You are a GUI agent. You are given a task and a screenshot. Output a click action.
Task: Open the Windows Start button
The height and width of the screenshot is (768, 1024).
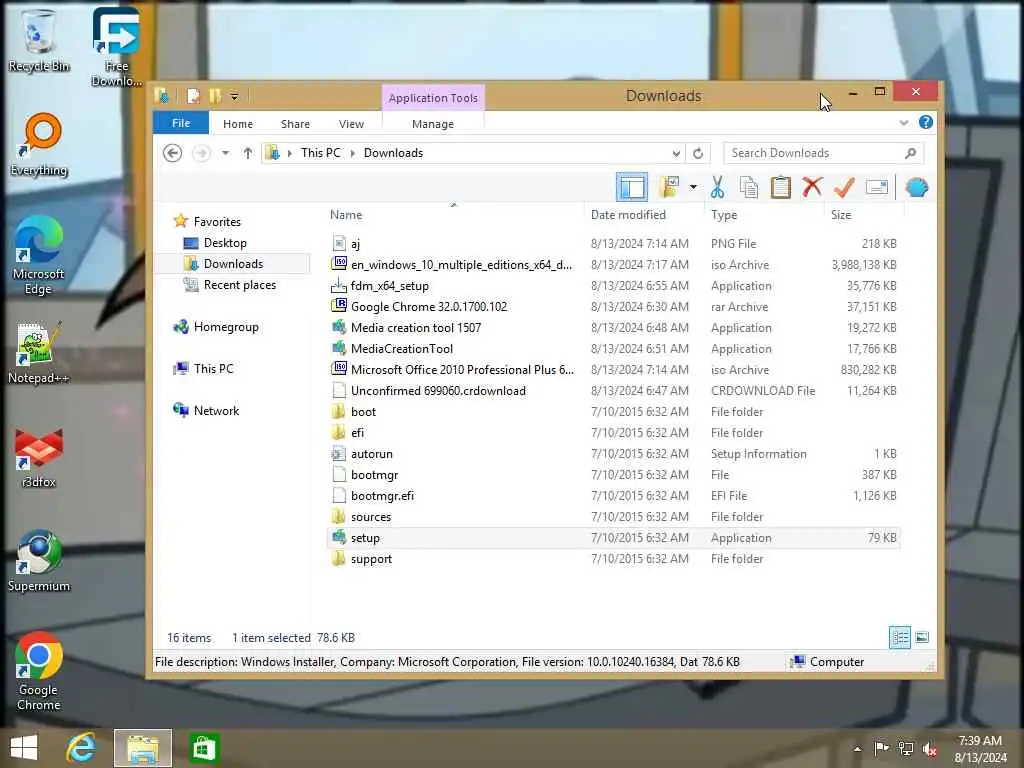24,748
